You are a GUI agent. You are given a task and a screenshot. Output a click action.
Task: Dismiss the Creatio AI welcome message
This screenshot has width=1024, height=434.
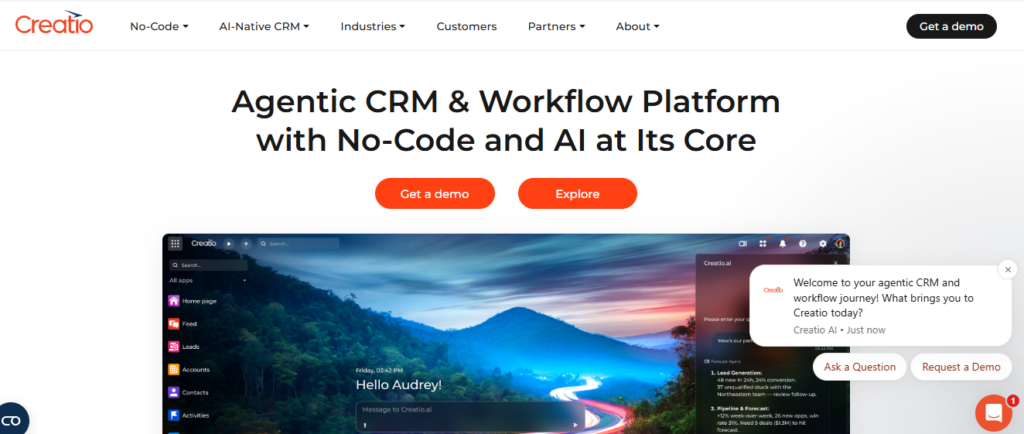1008,269
